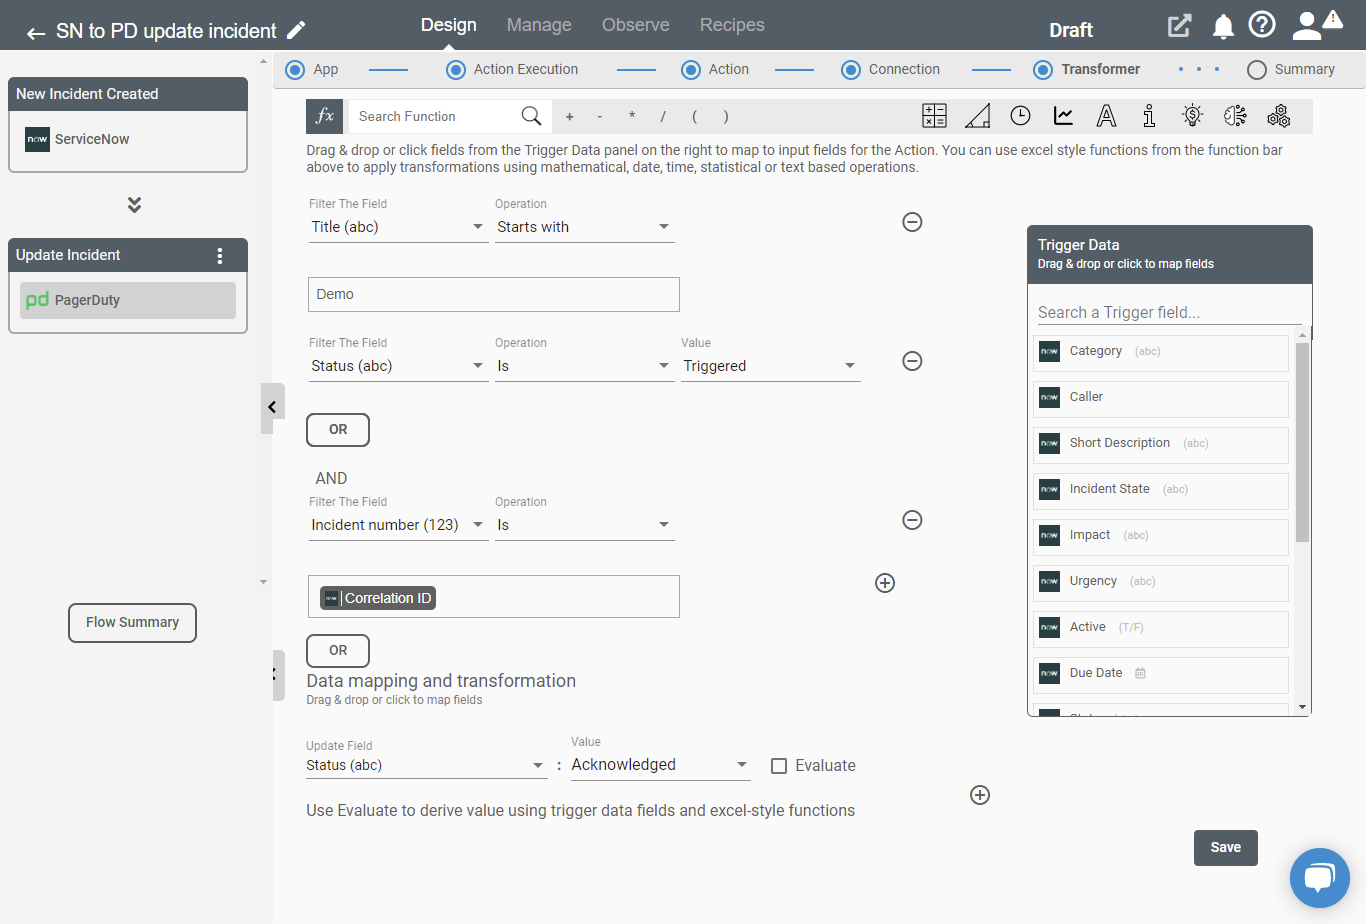Click the Trigger Data panel scrollbar
Image resolution: width=1366 pixels, height=924 pixels.
coord(1302,441)
